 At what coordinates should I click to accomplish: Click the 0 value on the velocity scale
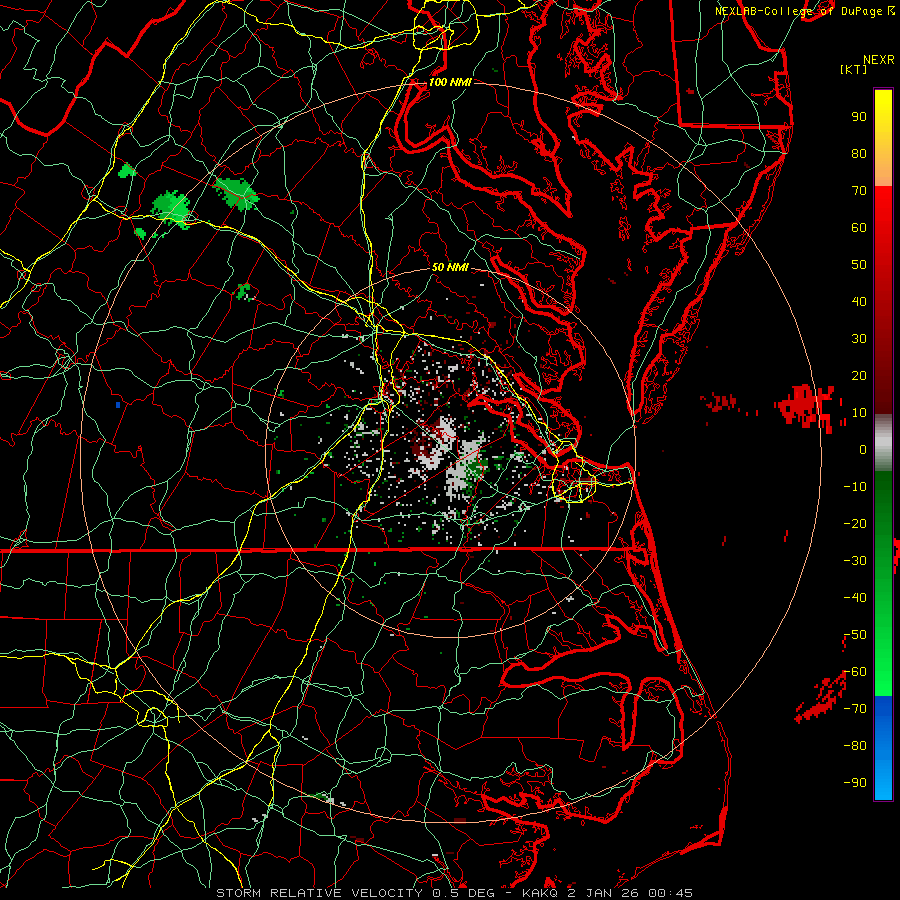pyautogui.click(x=863, y=450)
